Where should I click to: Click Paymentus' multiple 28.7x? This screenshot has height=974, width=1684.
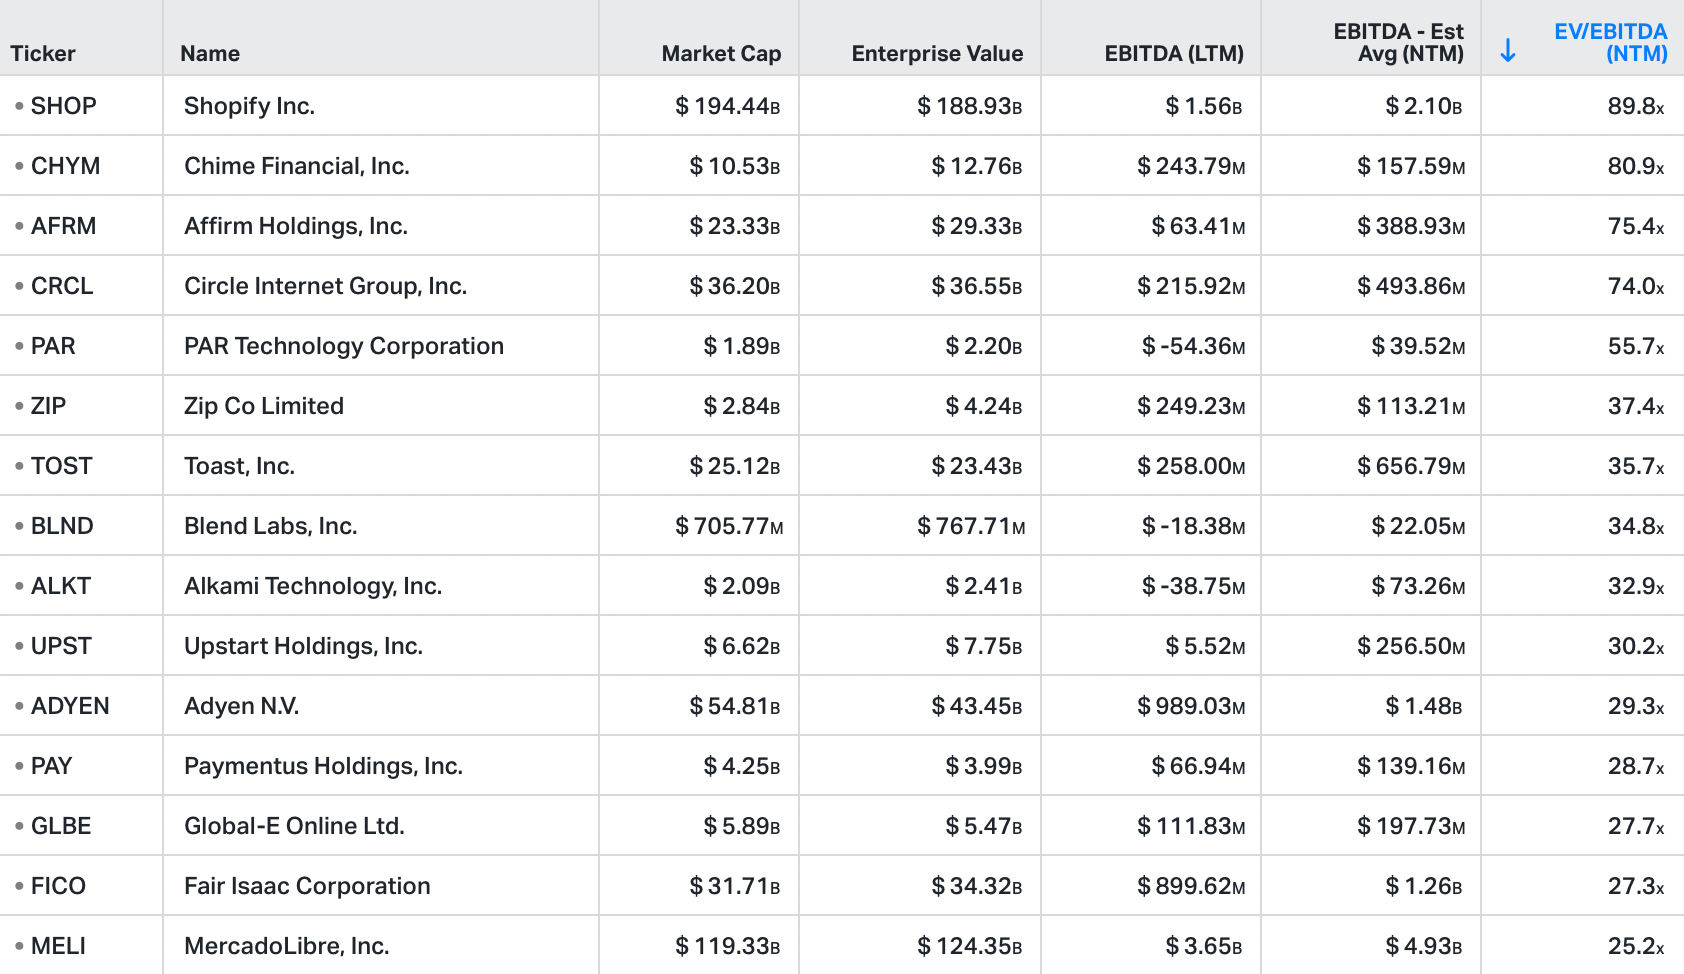1636,766
